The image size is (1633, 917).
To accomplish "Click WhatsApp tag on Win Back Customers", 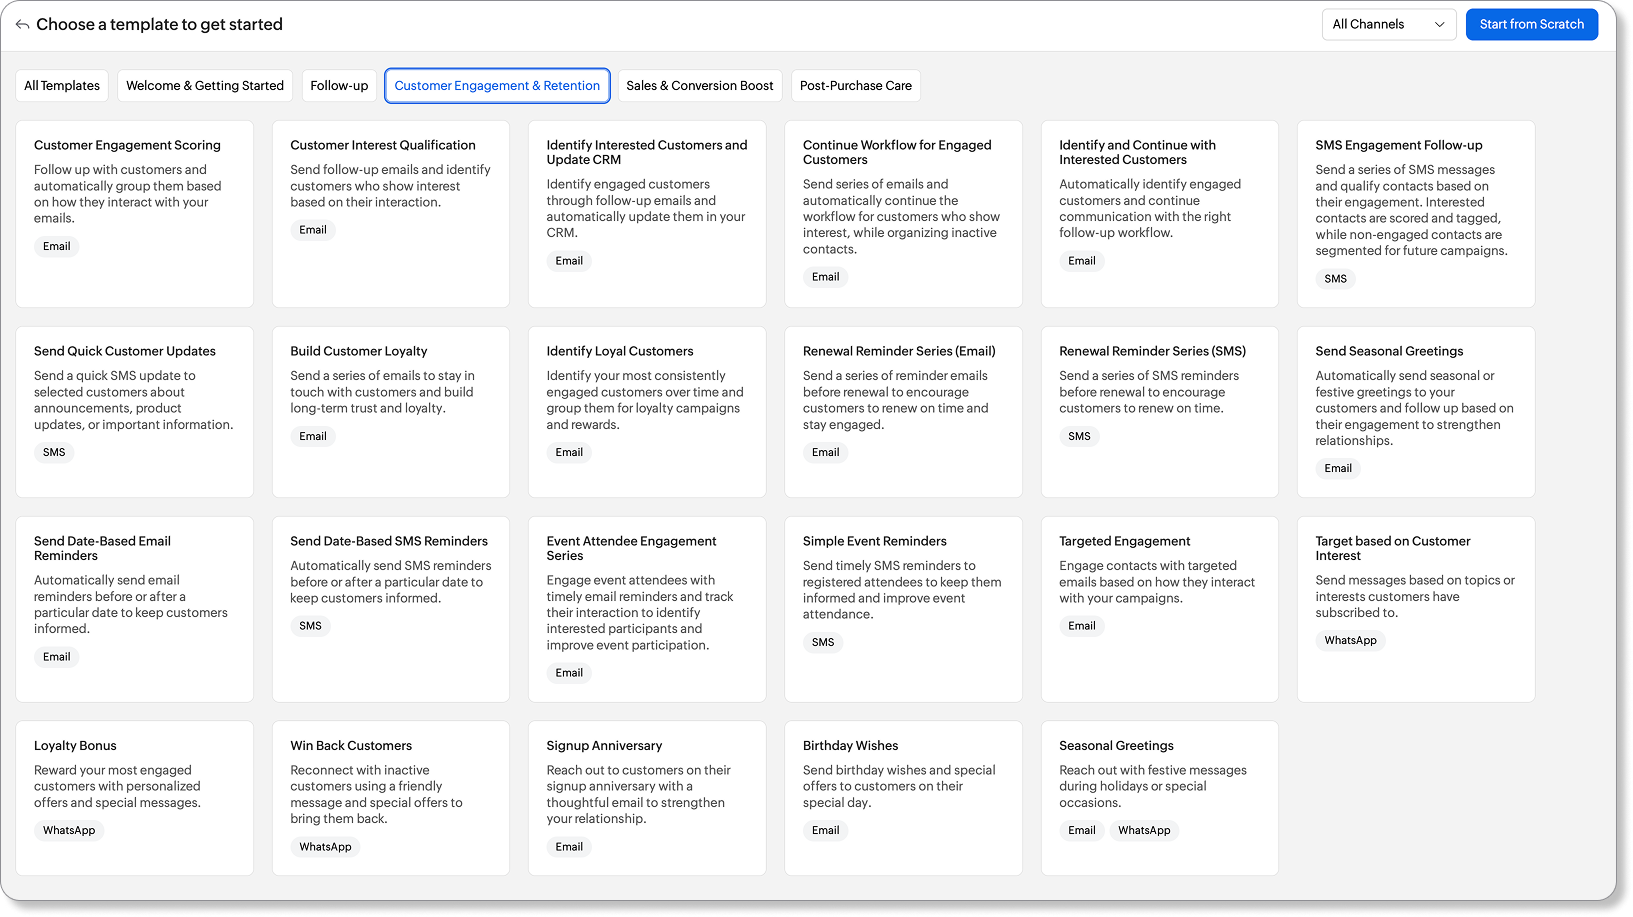I will [325, 847].
